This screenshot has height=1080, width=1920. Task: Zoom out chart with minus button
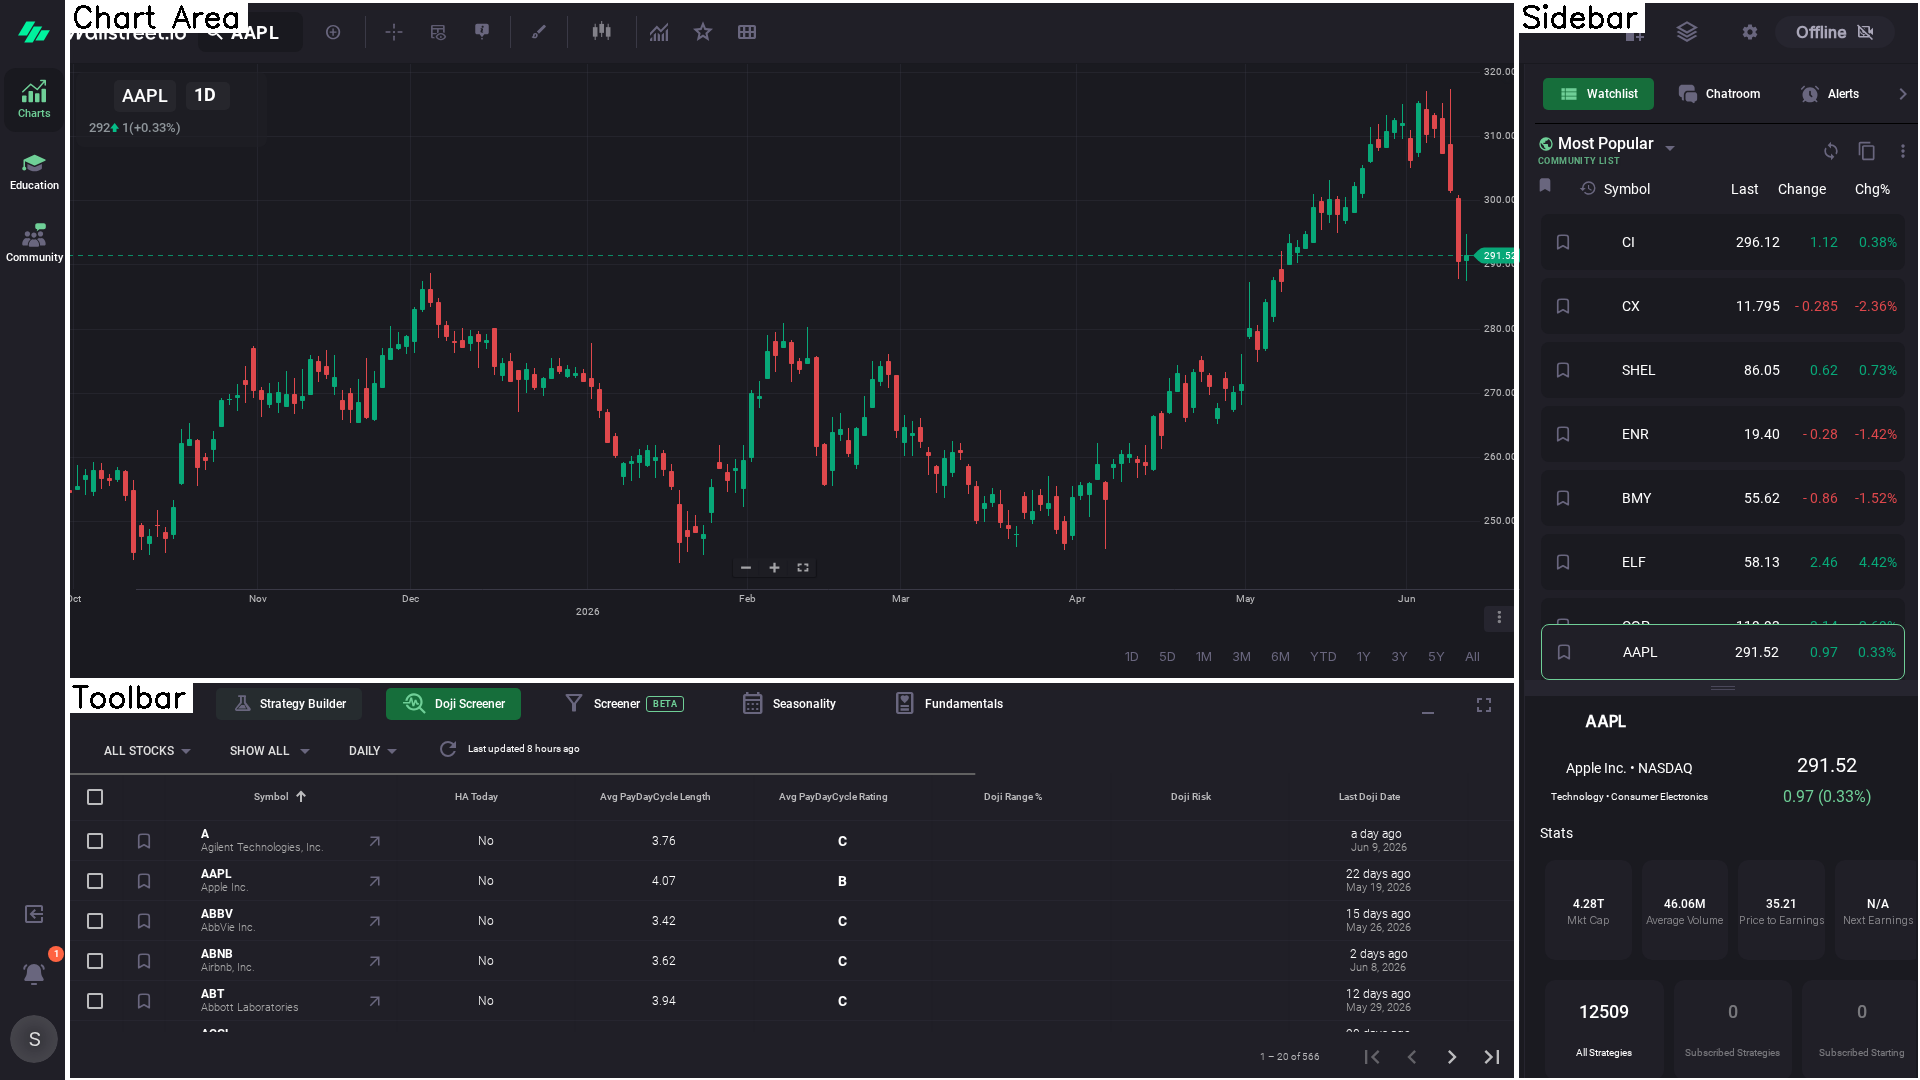(746, 568)
